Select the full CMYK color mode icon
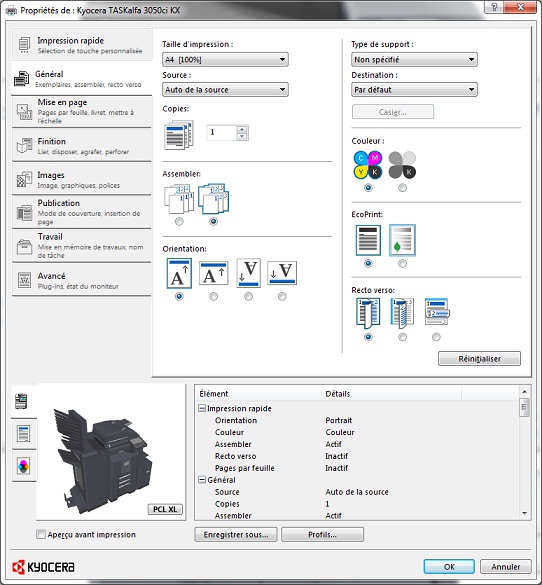This screenshot has width=542, height=585. pos(368,165)
